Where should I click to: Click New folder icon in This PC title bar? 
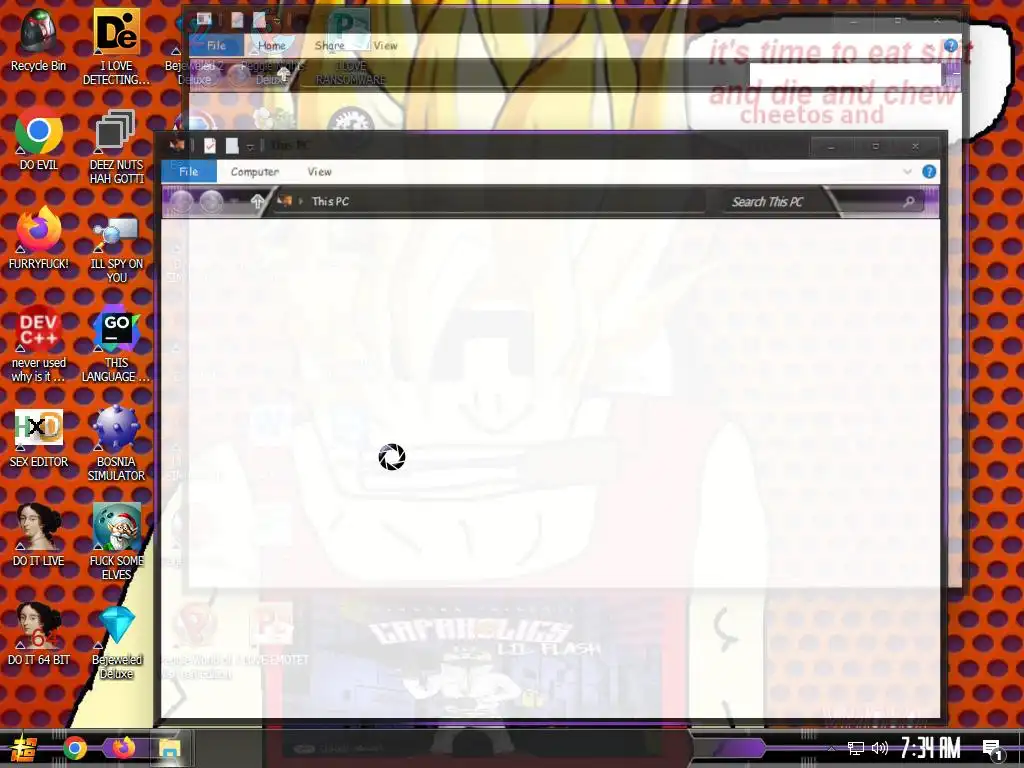pos(232,146)
